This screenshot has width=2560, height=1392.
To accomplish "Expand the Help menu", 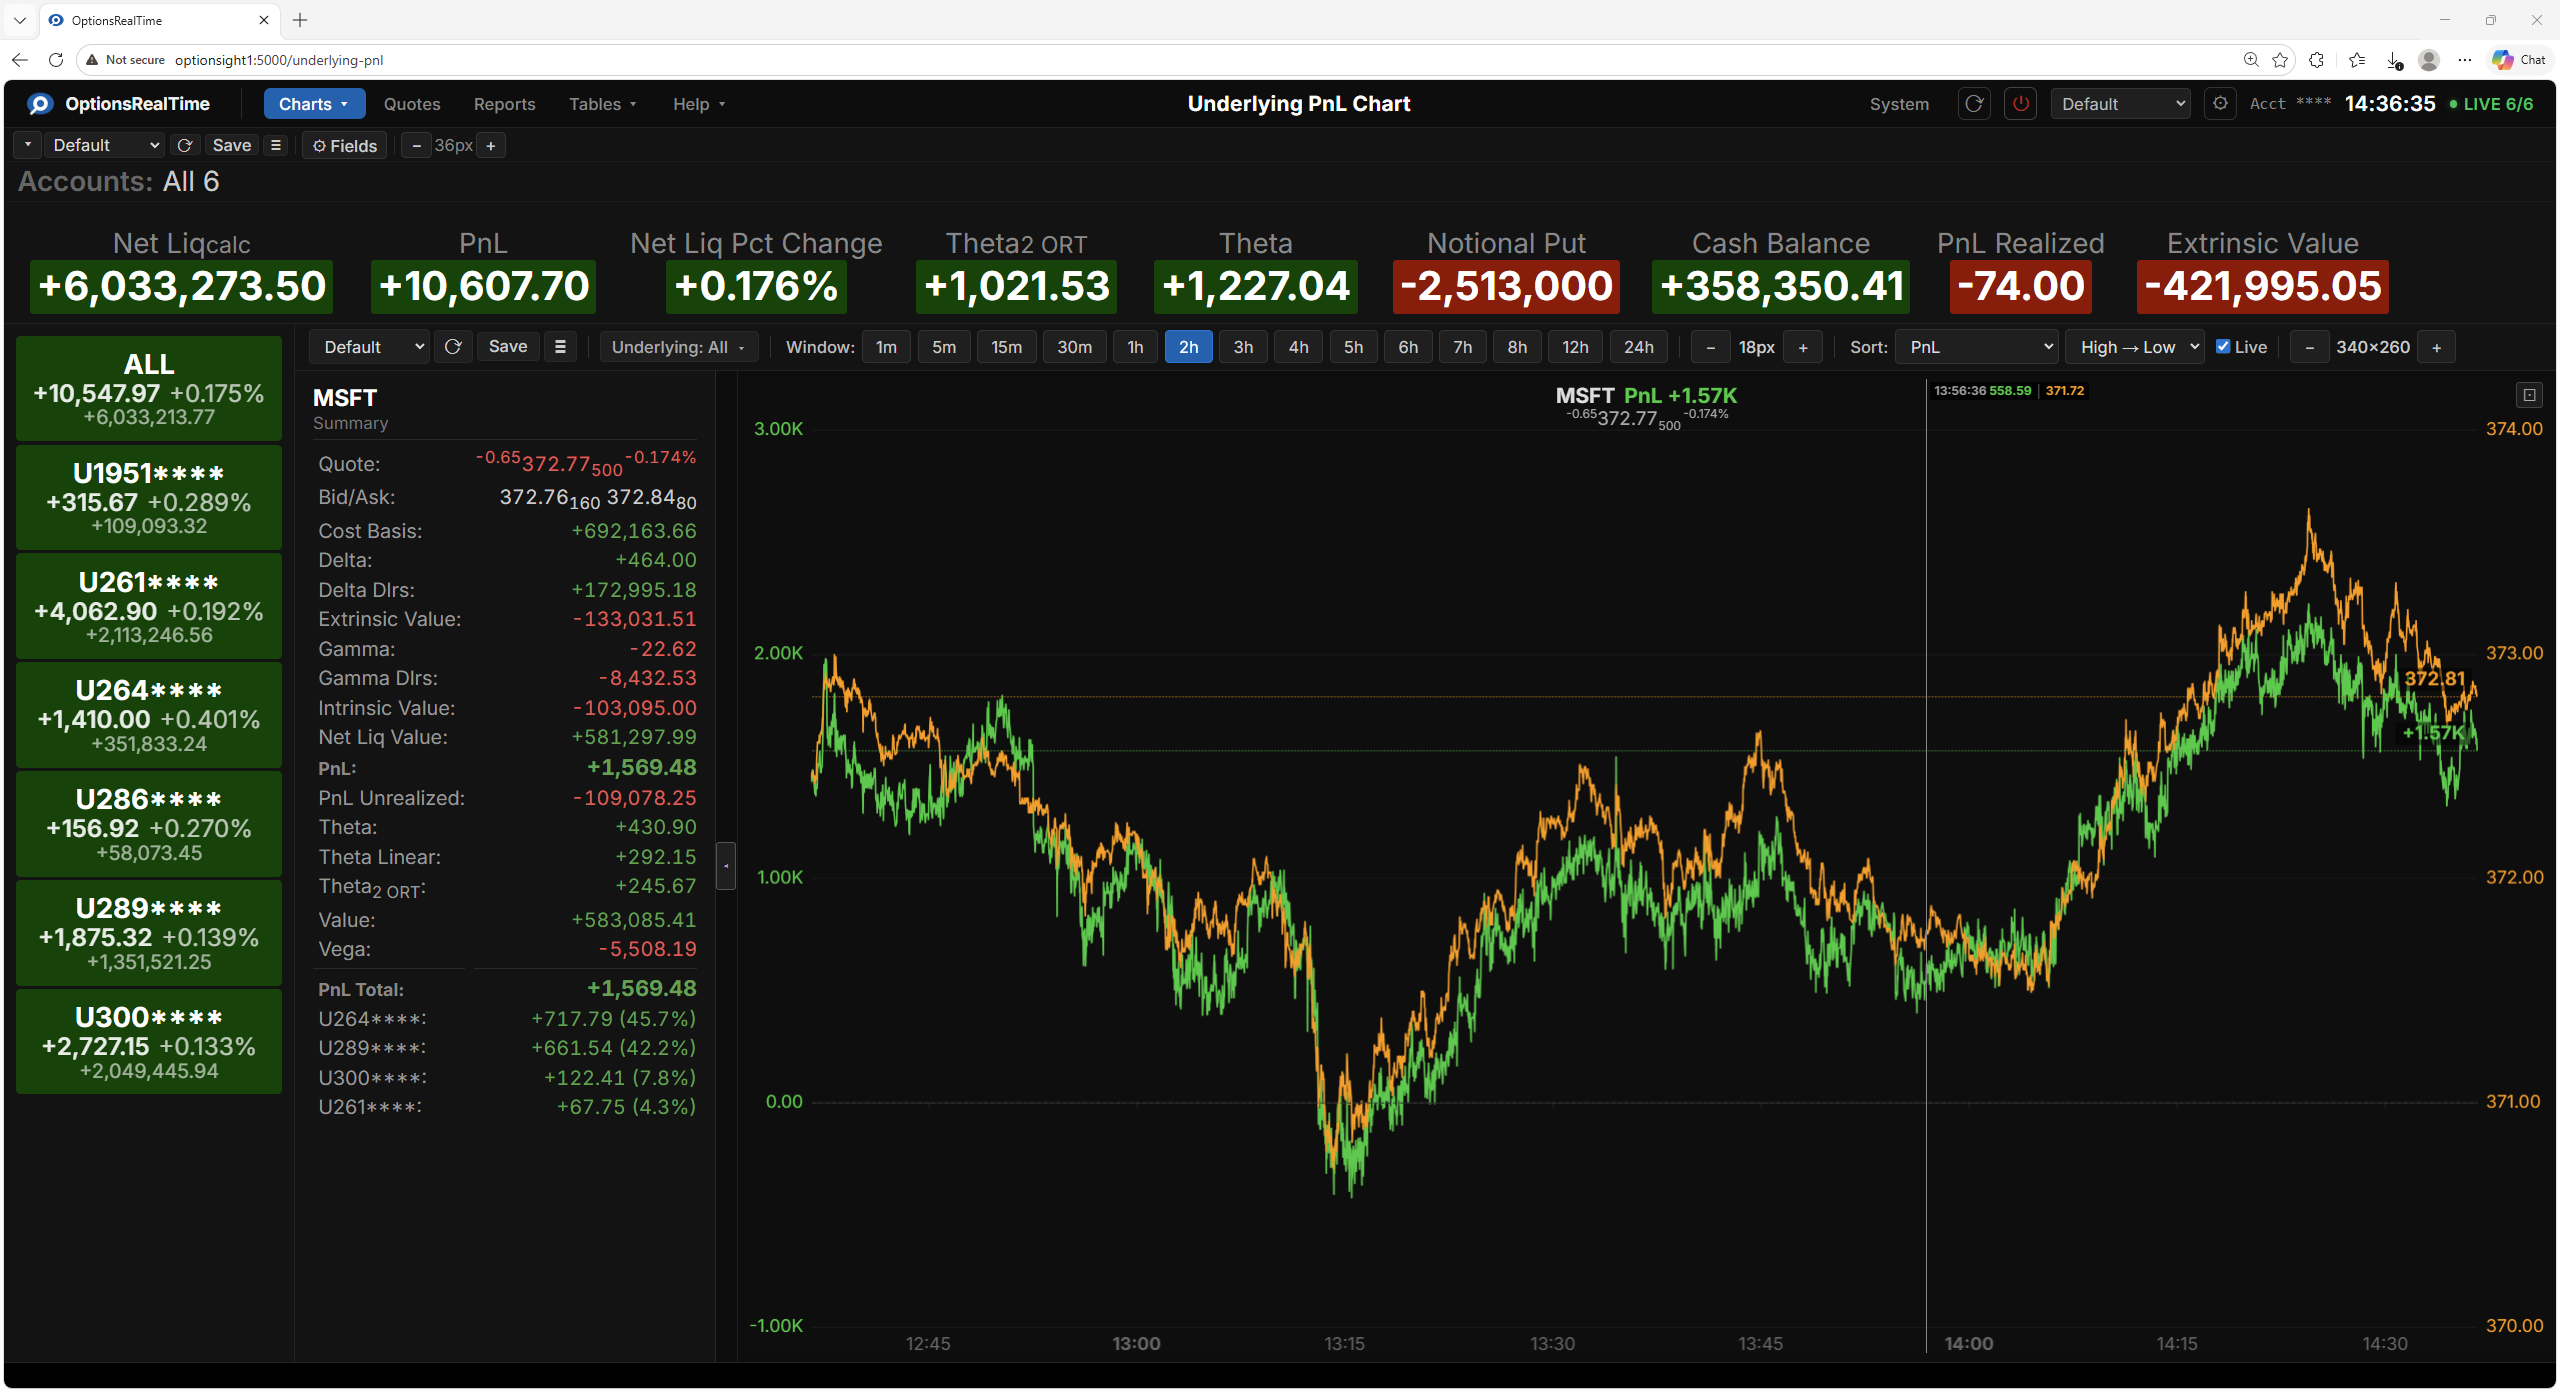I will (x=699, y=104).
